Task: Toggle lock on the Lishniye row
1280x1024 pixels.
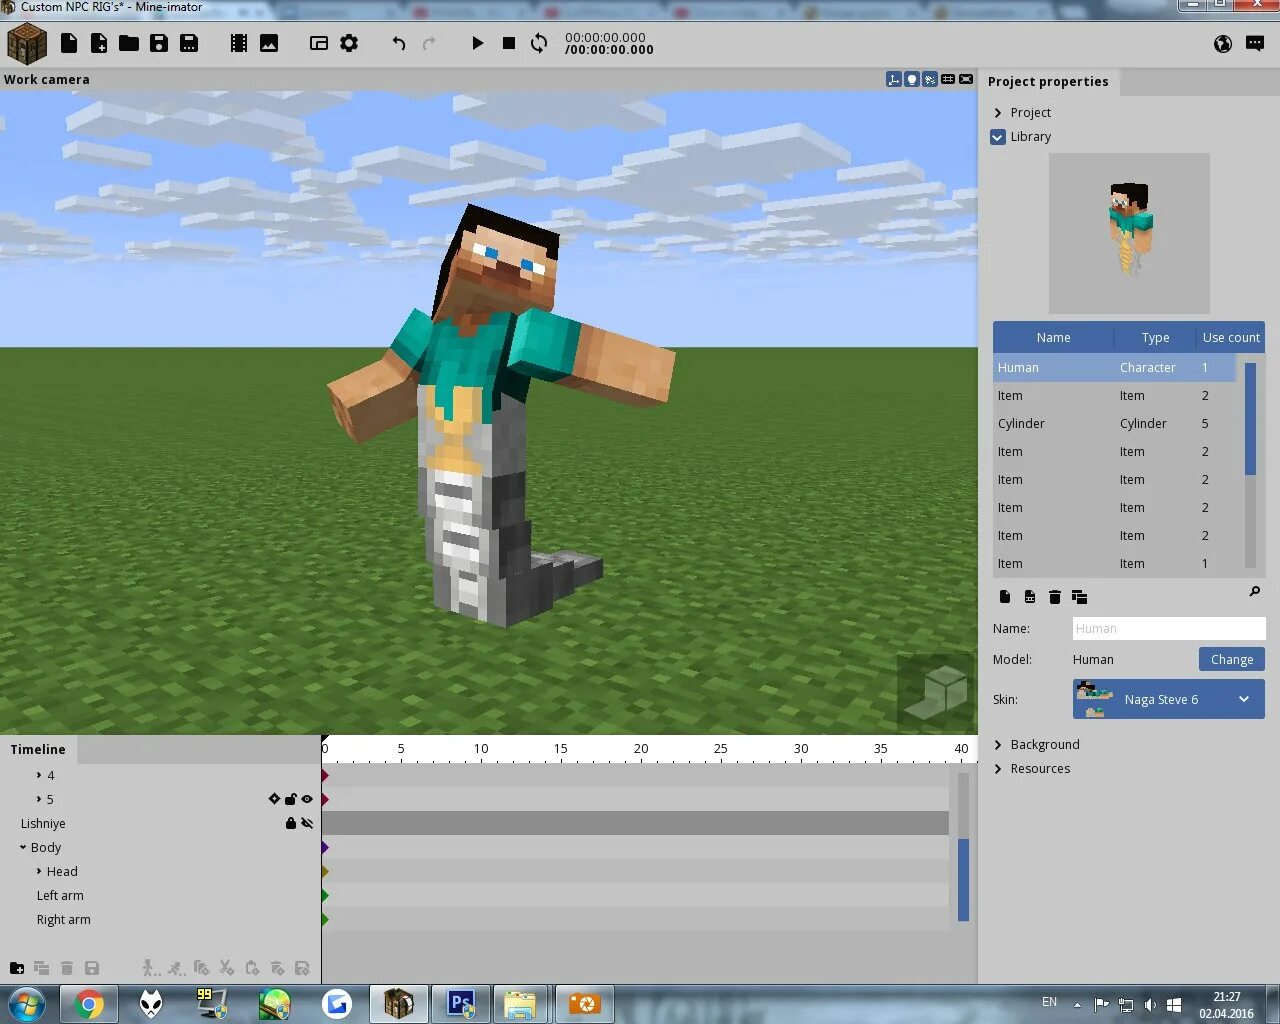Action: [x=291, y=823]
